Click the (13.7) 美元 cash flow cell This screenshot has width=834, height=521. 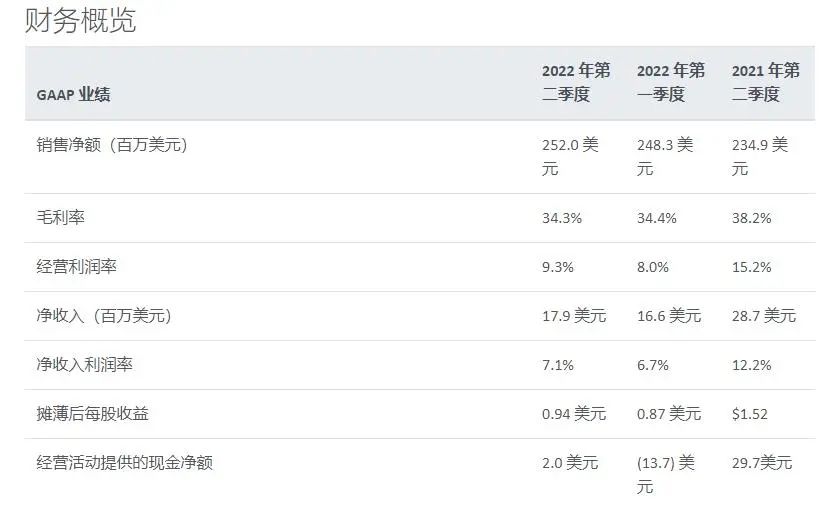coord(665,475)
